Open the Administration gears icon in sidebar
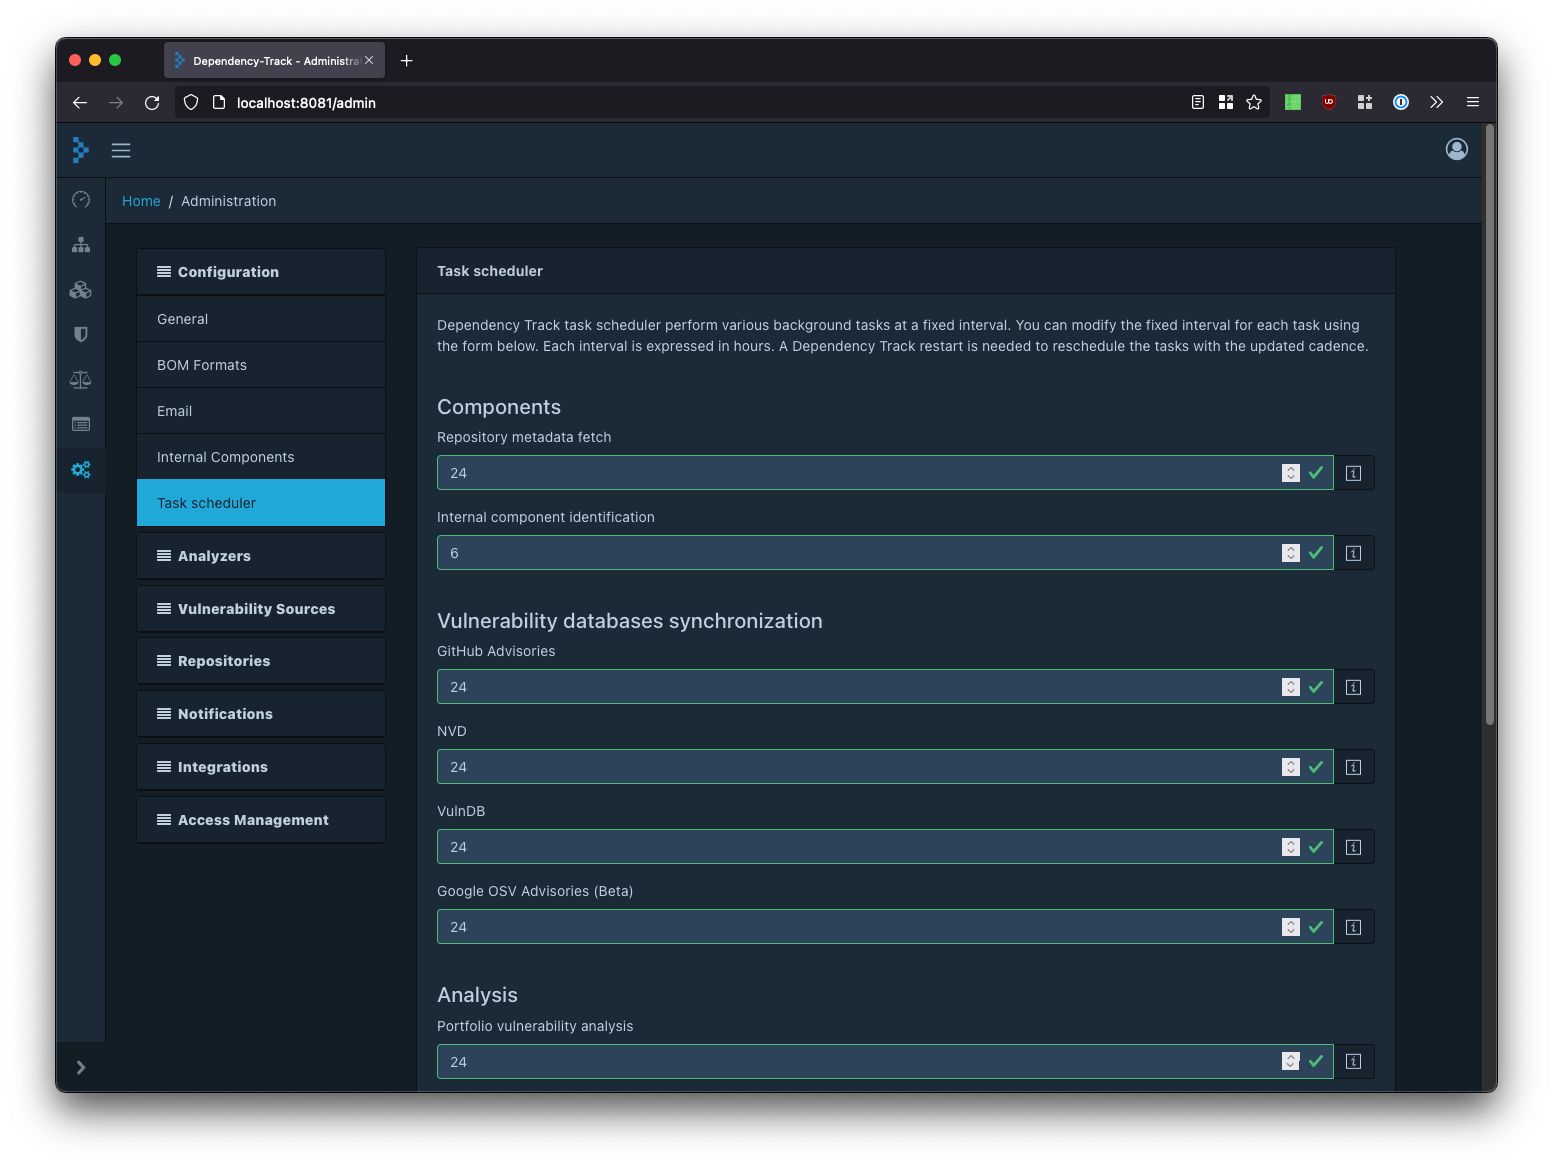 coord(81,469)
